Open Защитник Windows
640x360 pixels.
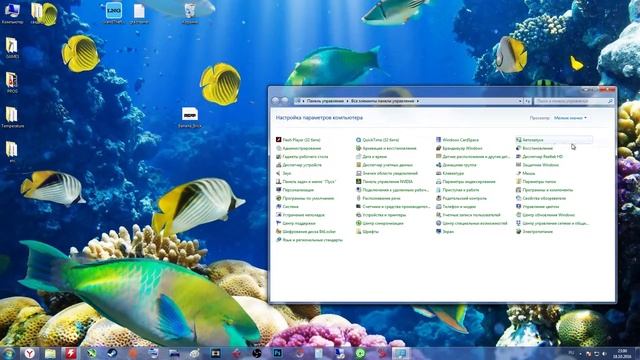[x=537, y=165]
